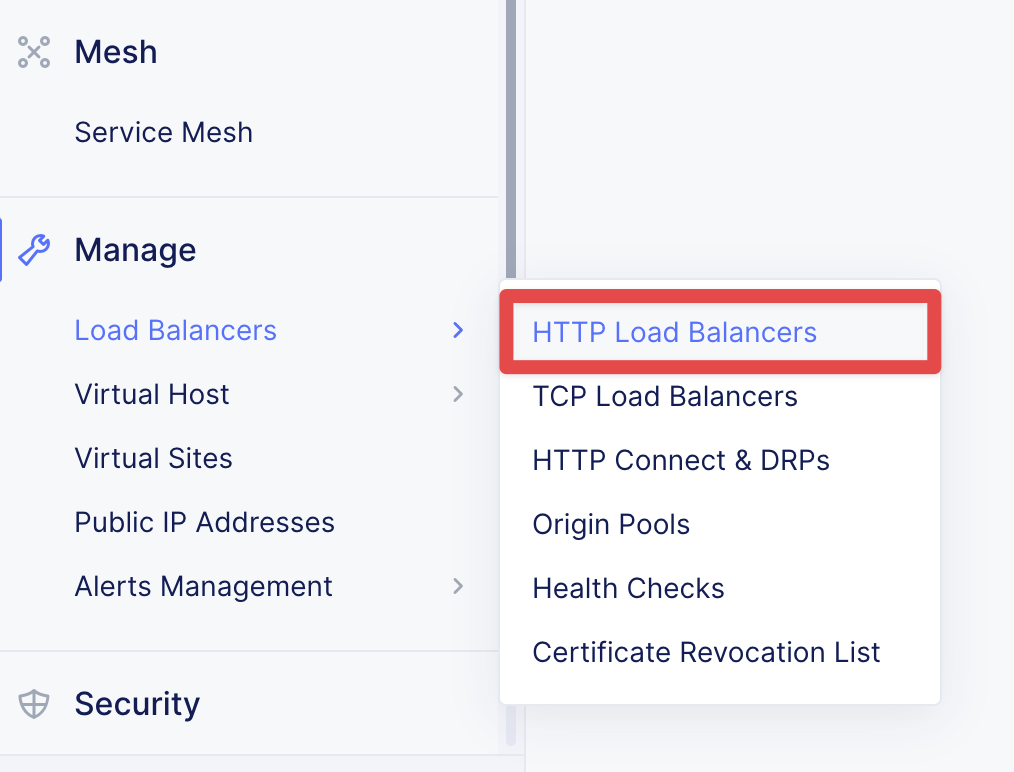Click the Mesh section nodes icon
Screen dimensions: 1014x772
(34, 52)
